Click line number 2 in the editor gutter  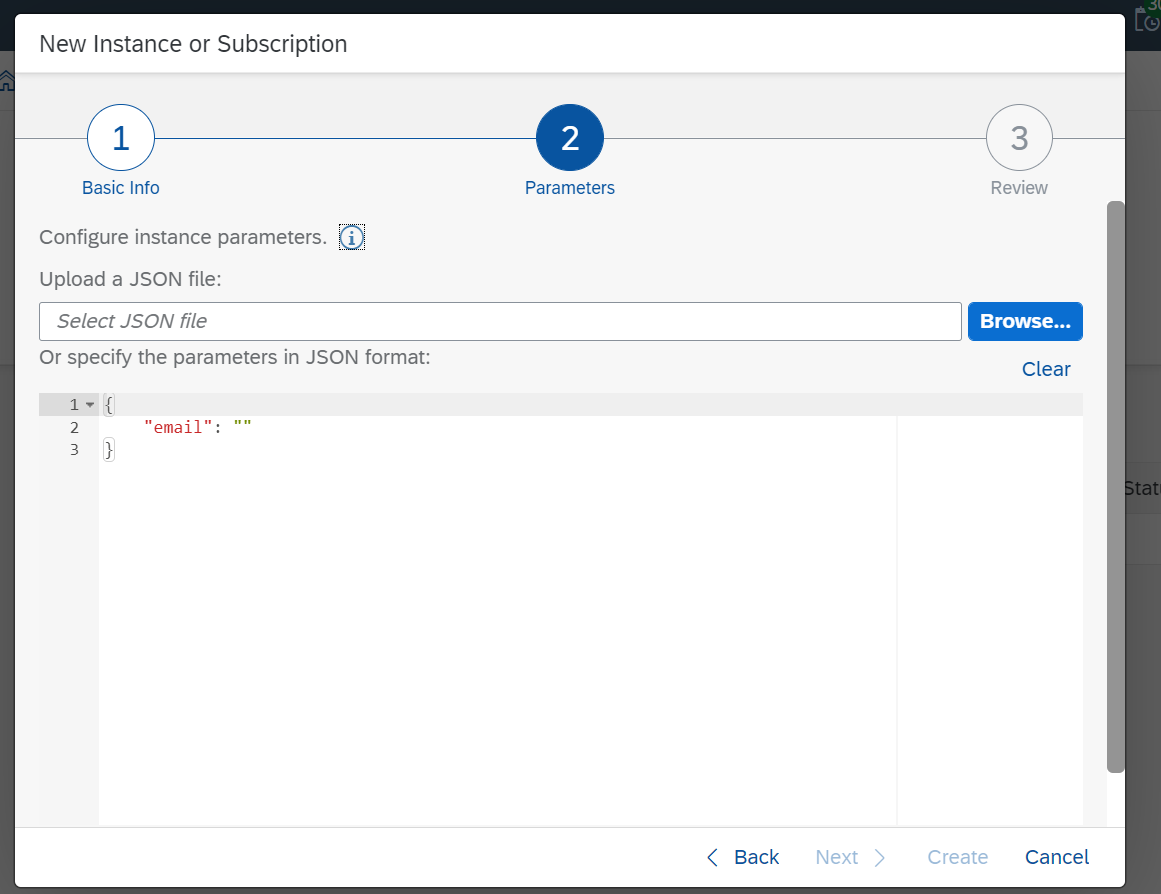tap(73, 426)
